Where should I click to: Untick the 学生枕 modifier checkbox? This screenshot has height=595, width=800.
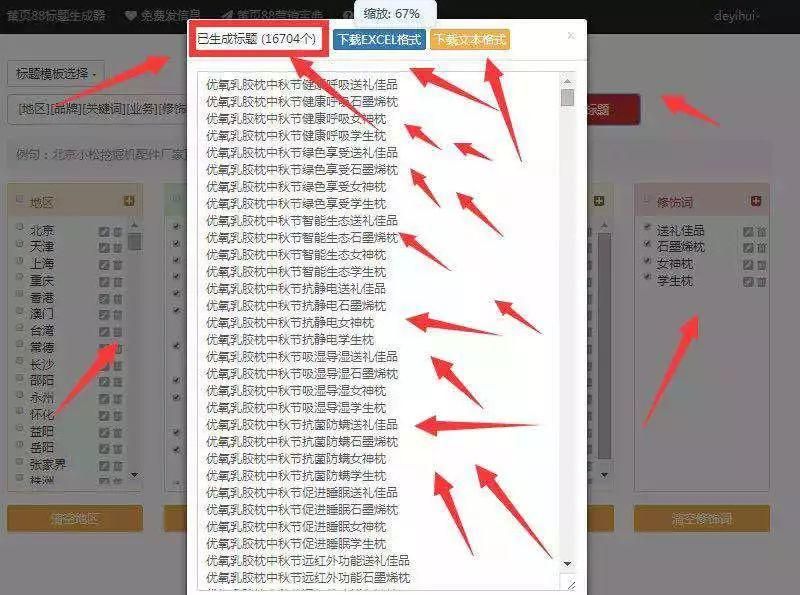click(x=647, y=277)
